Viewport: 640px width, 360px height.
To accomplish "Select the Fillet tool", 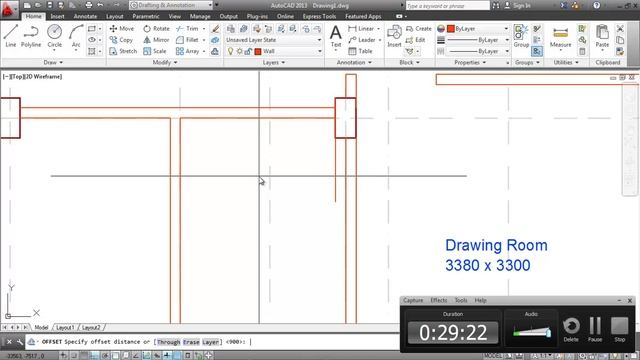I will pyautogui.click(x=187, y=40).
